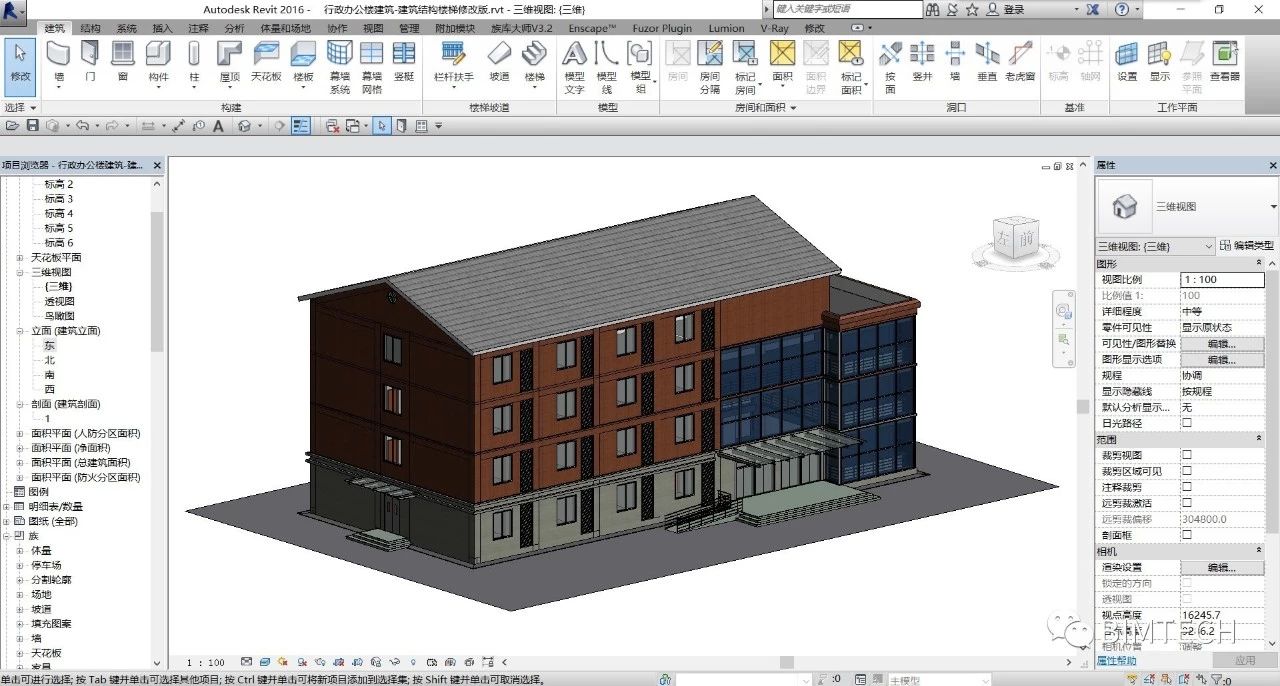This screenshot has width=1280, height=686.
Task: Toggle the 裁剪区域可见 checkbox
Action: (1187, 471)
